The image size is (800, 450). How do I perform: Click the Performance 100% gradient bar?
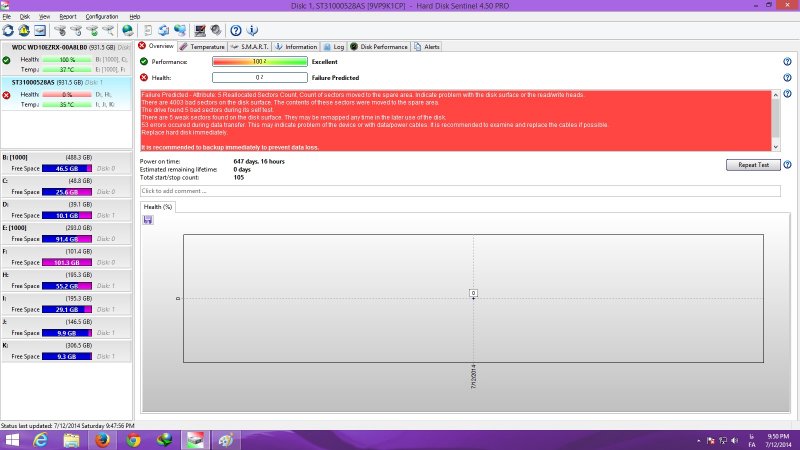click(x=260, y=62)
